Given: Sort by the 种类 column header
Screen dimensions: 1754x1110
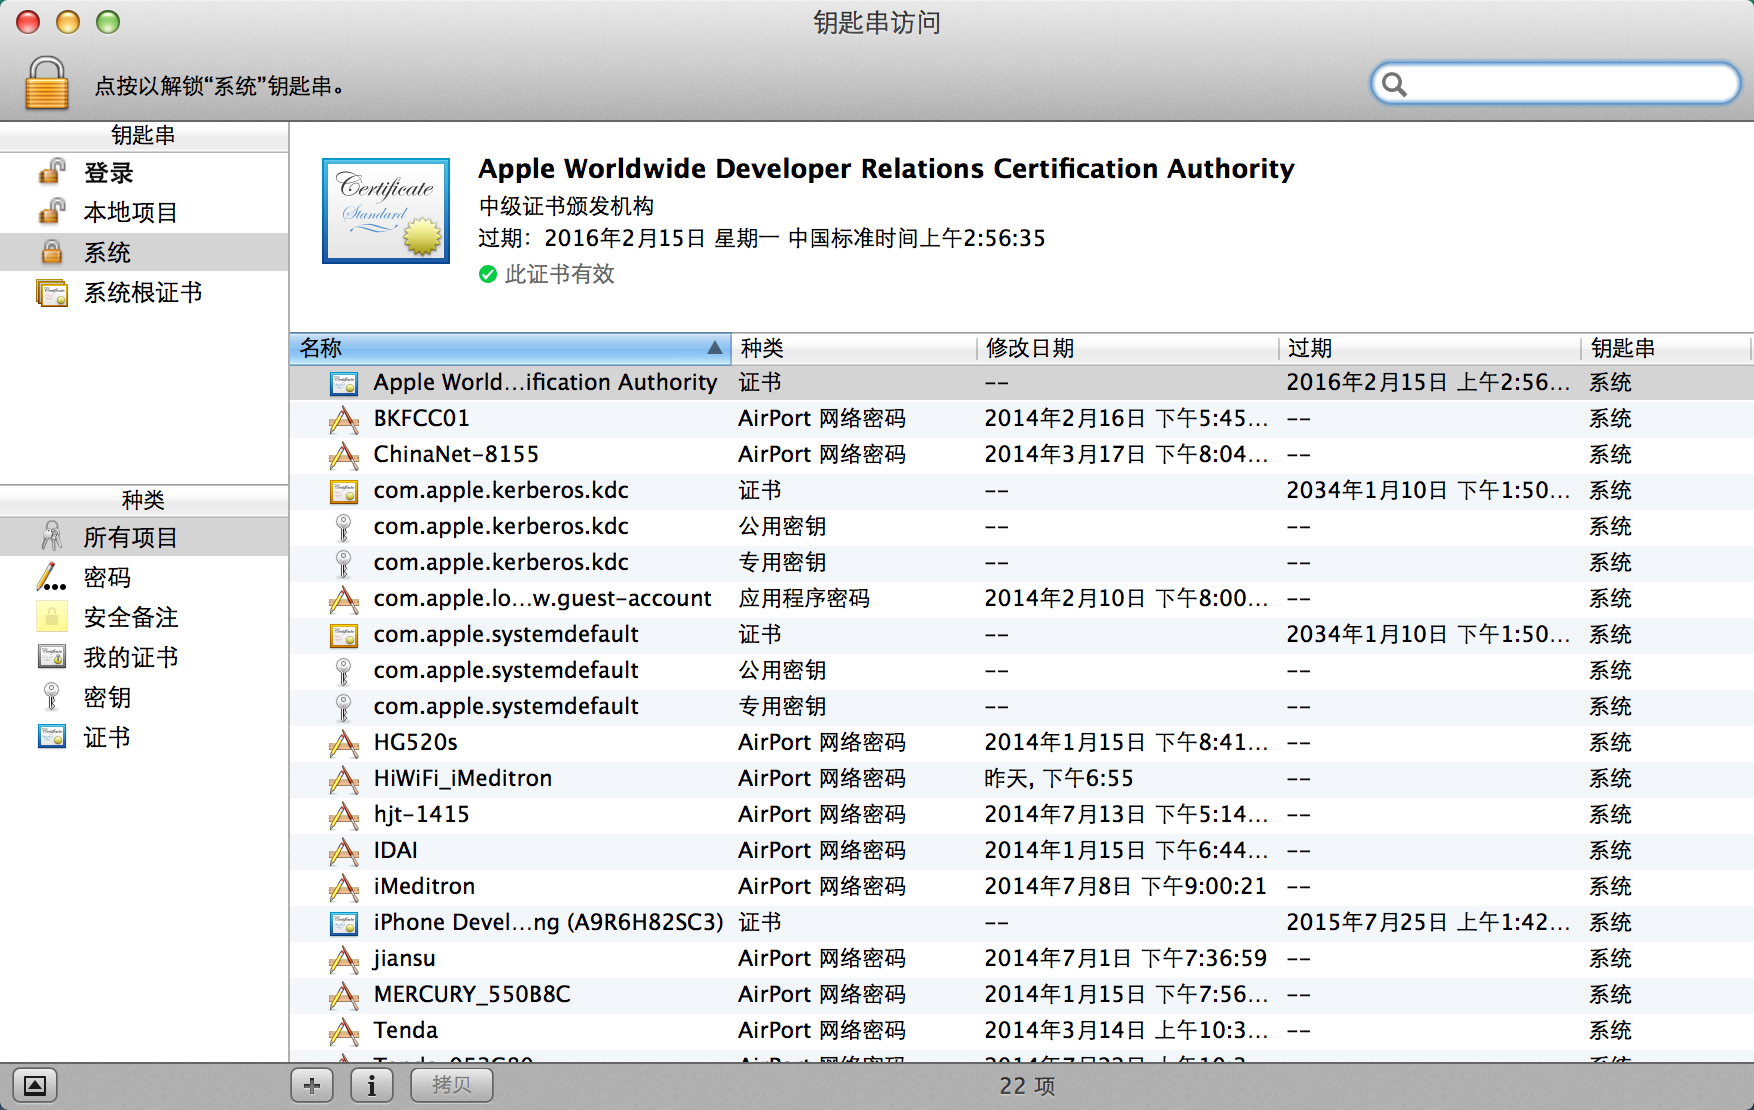Looking at the screenshot, I should point(854,348).
